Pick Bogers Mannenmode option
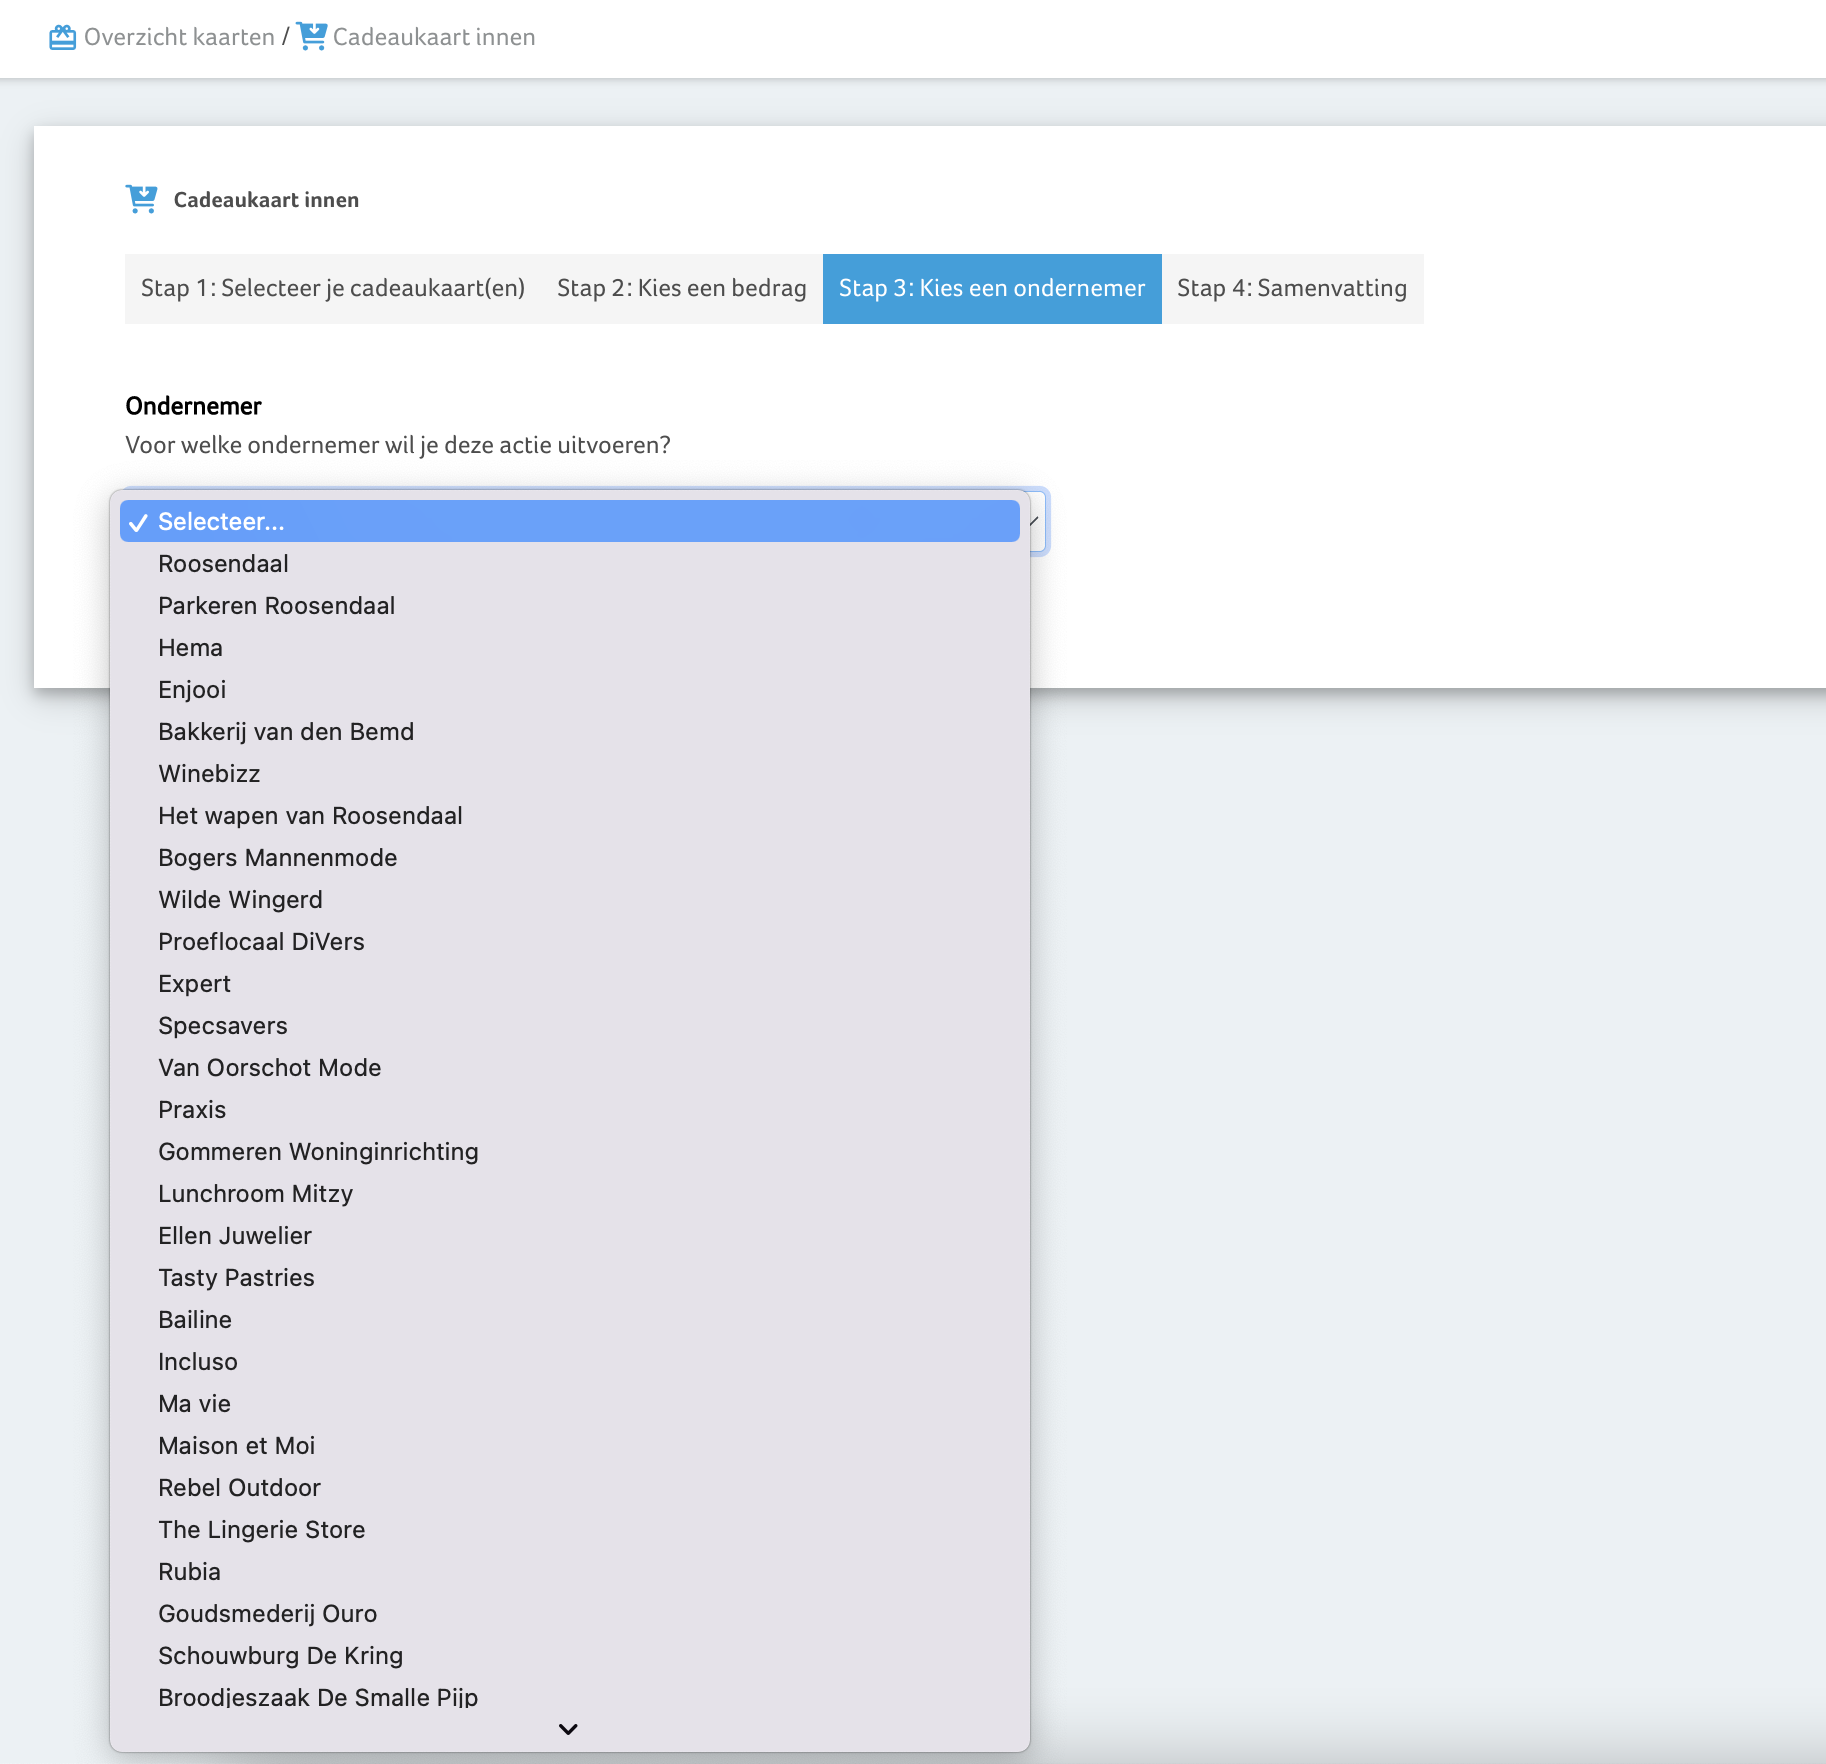This screenshot has height=1764, width=1826. pos(570,857)
